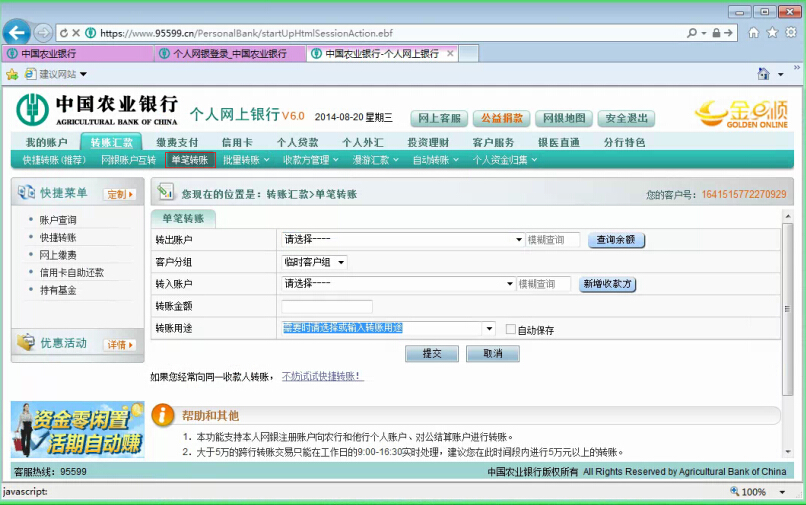Click the add to favorites bar star icon
Image resolution: width=806 pixels, height=505 pixels.
[x=12, y=75]
